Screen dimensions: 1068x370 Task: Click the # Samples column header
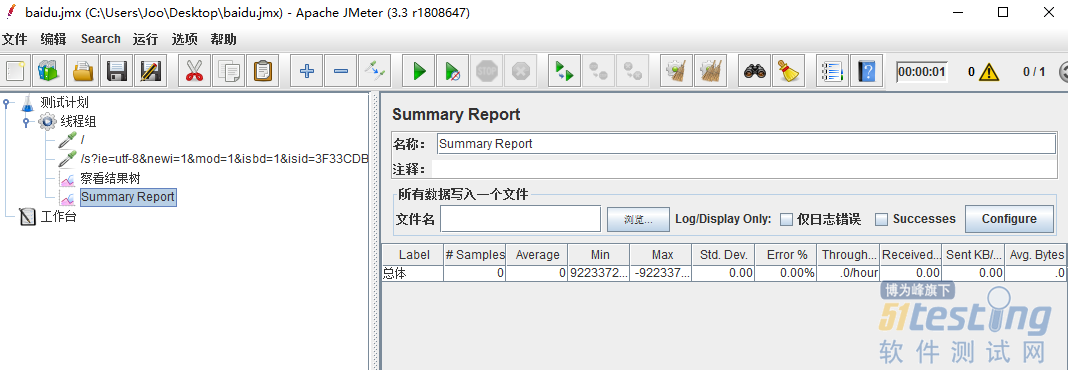pos(475,255)
